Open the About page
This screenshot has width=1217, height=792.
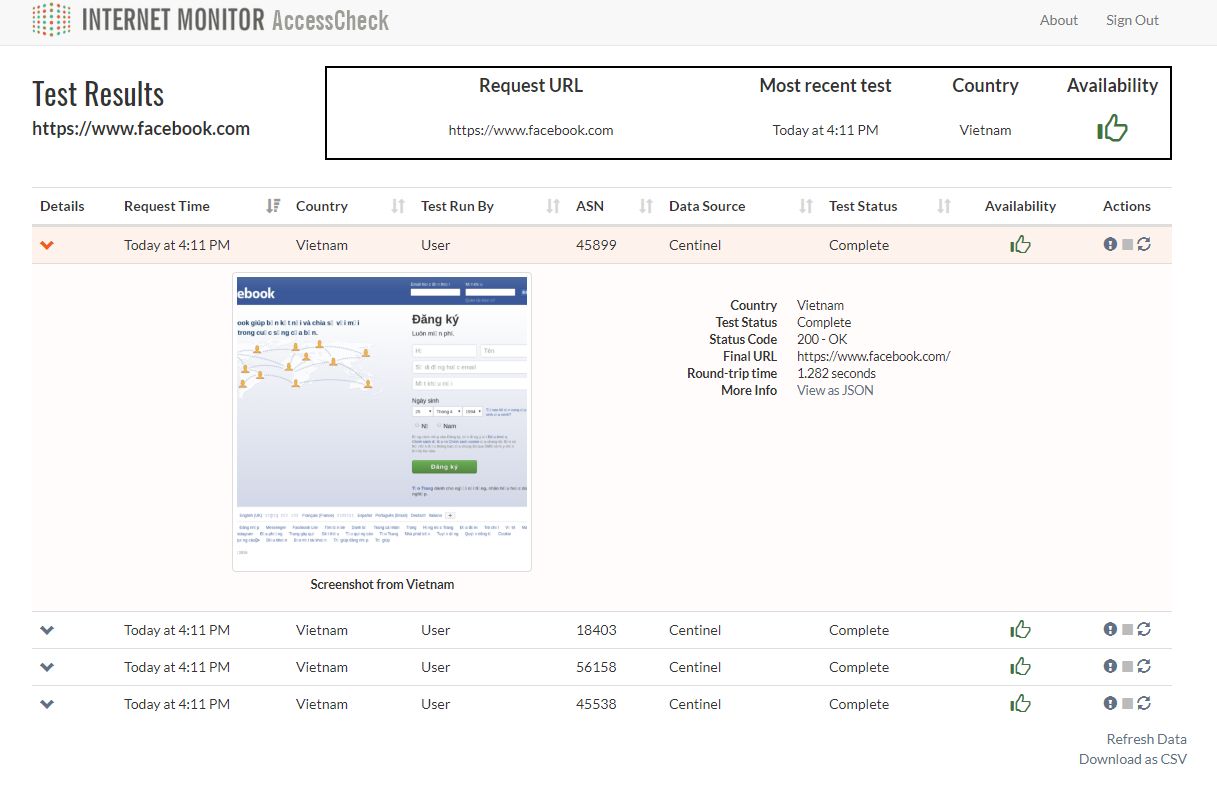[x=1059, y=20]
